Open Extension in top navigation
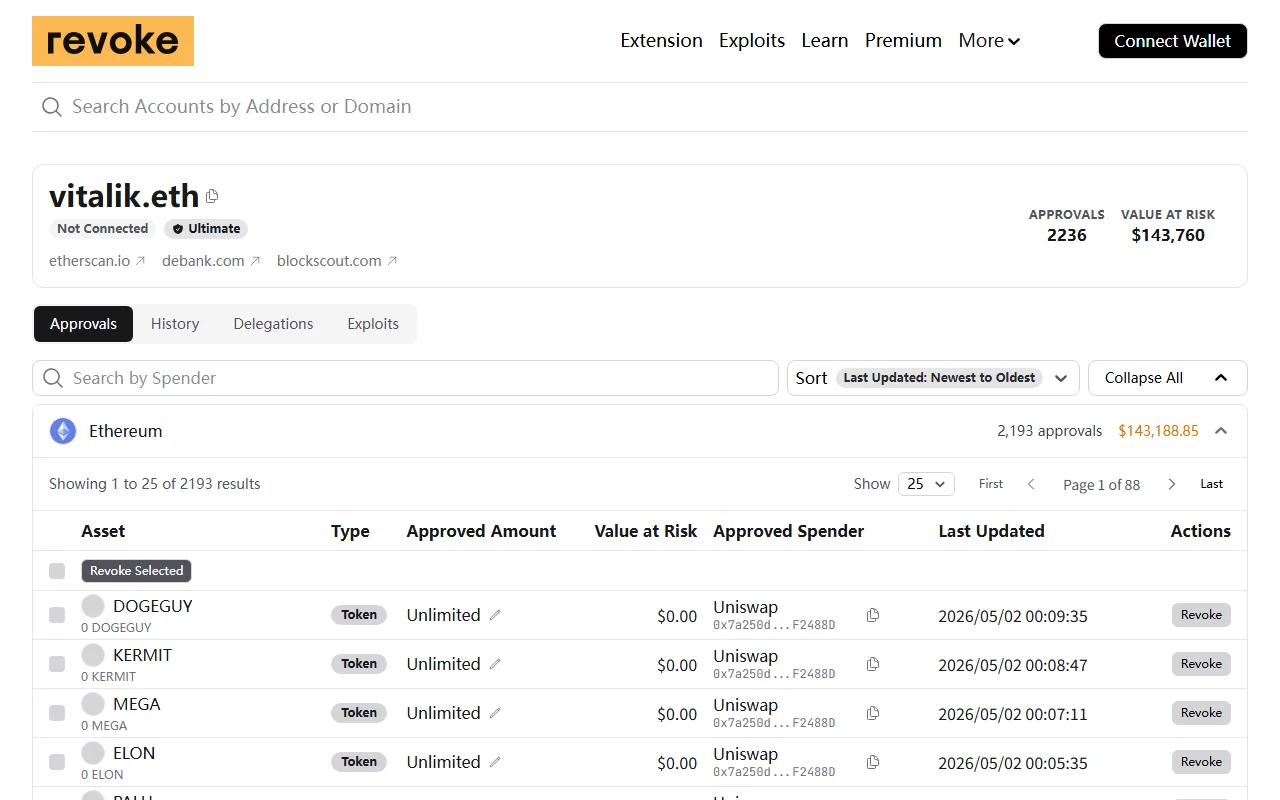The height and width of the screenshot is (800, 1280). click(x=661, y=41)
